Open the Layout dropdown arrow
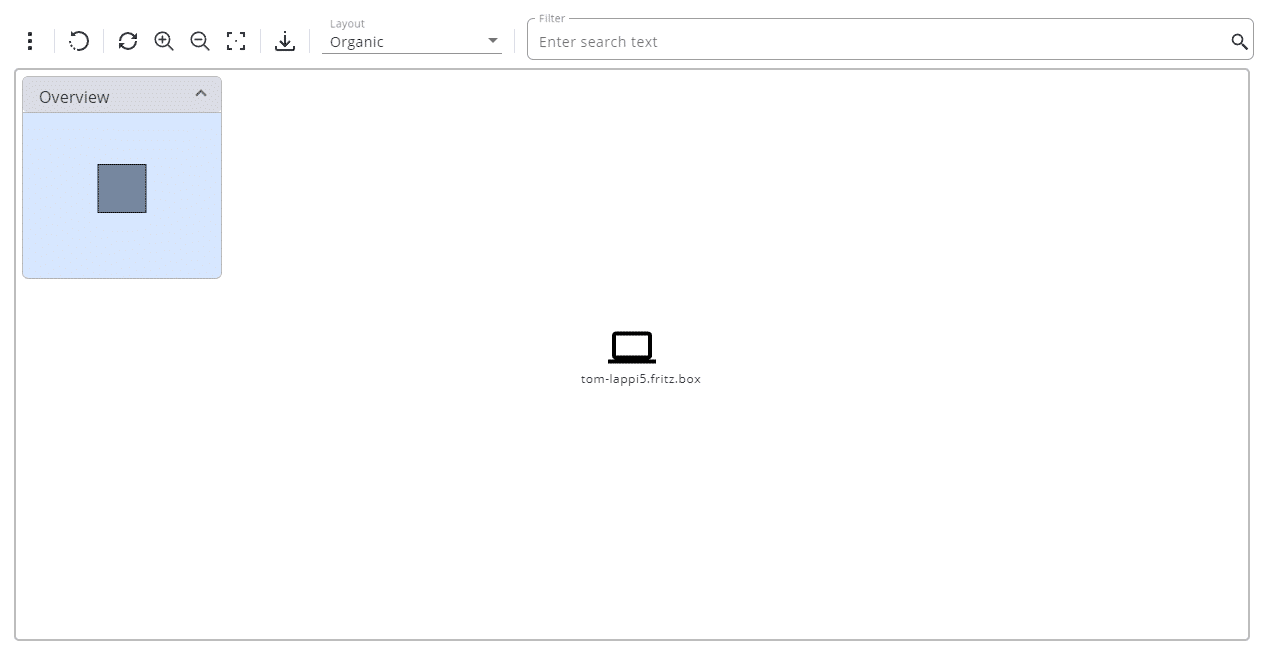Screen dimensions: 1270x653 click(492, 41)
